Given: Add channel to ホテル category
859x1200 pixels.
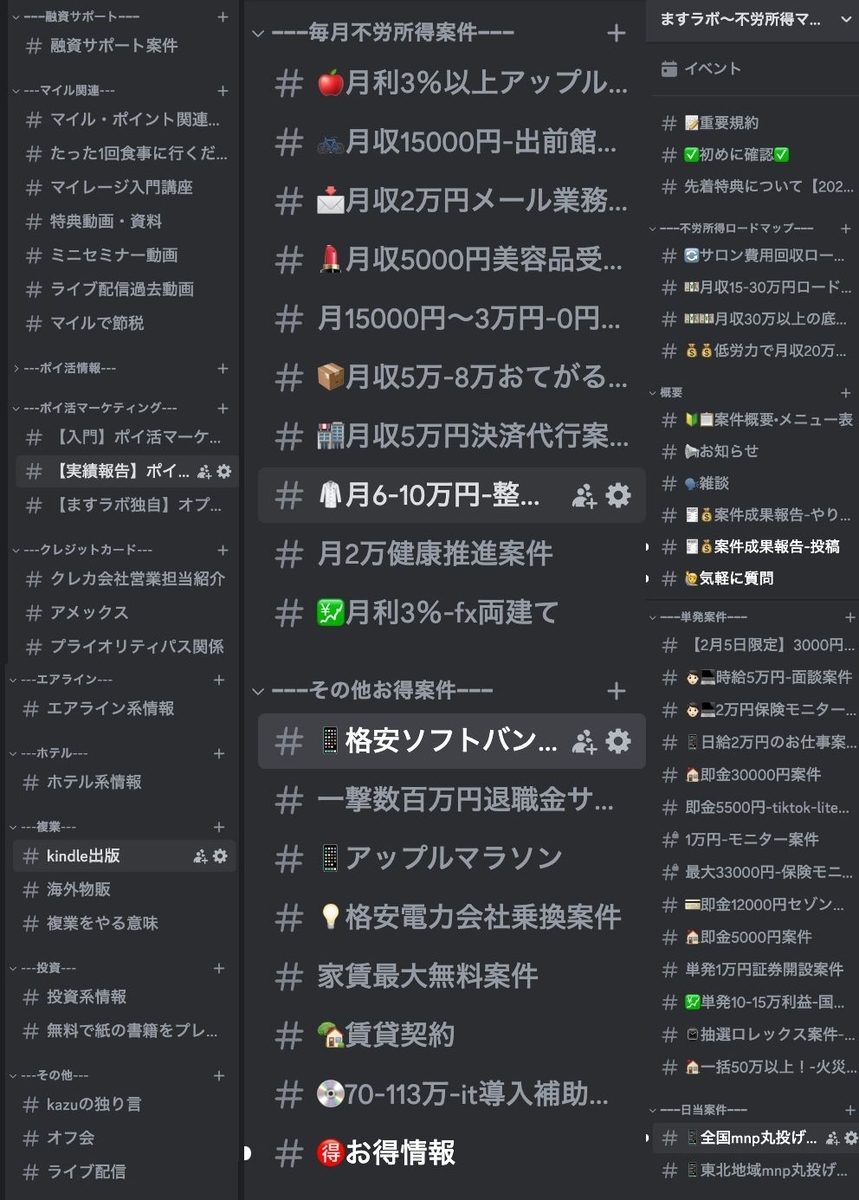Looking at the screenshot, I should point(219,753).
